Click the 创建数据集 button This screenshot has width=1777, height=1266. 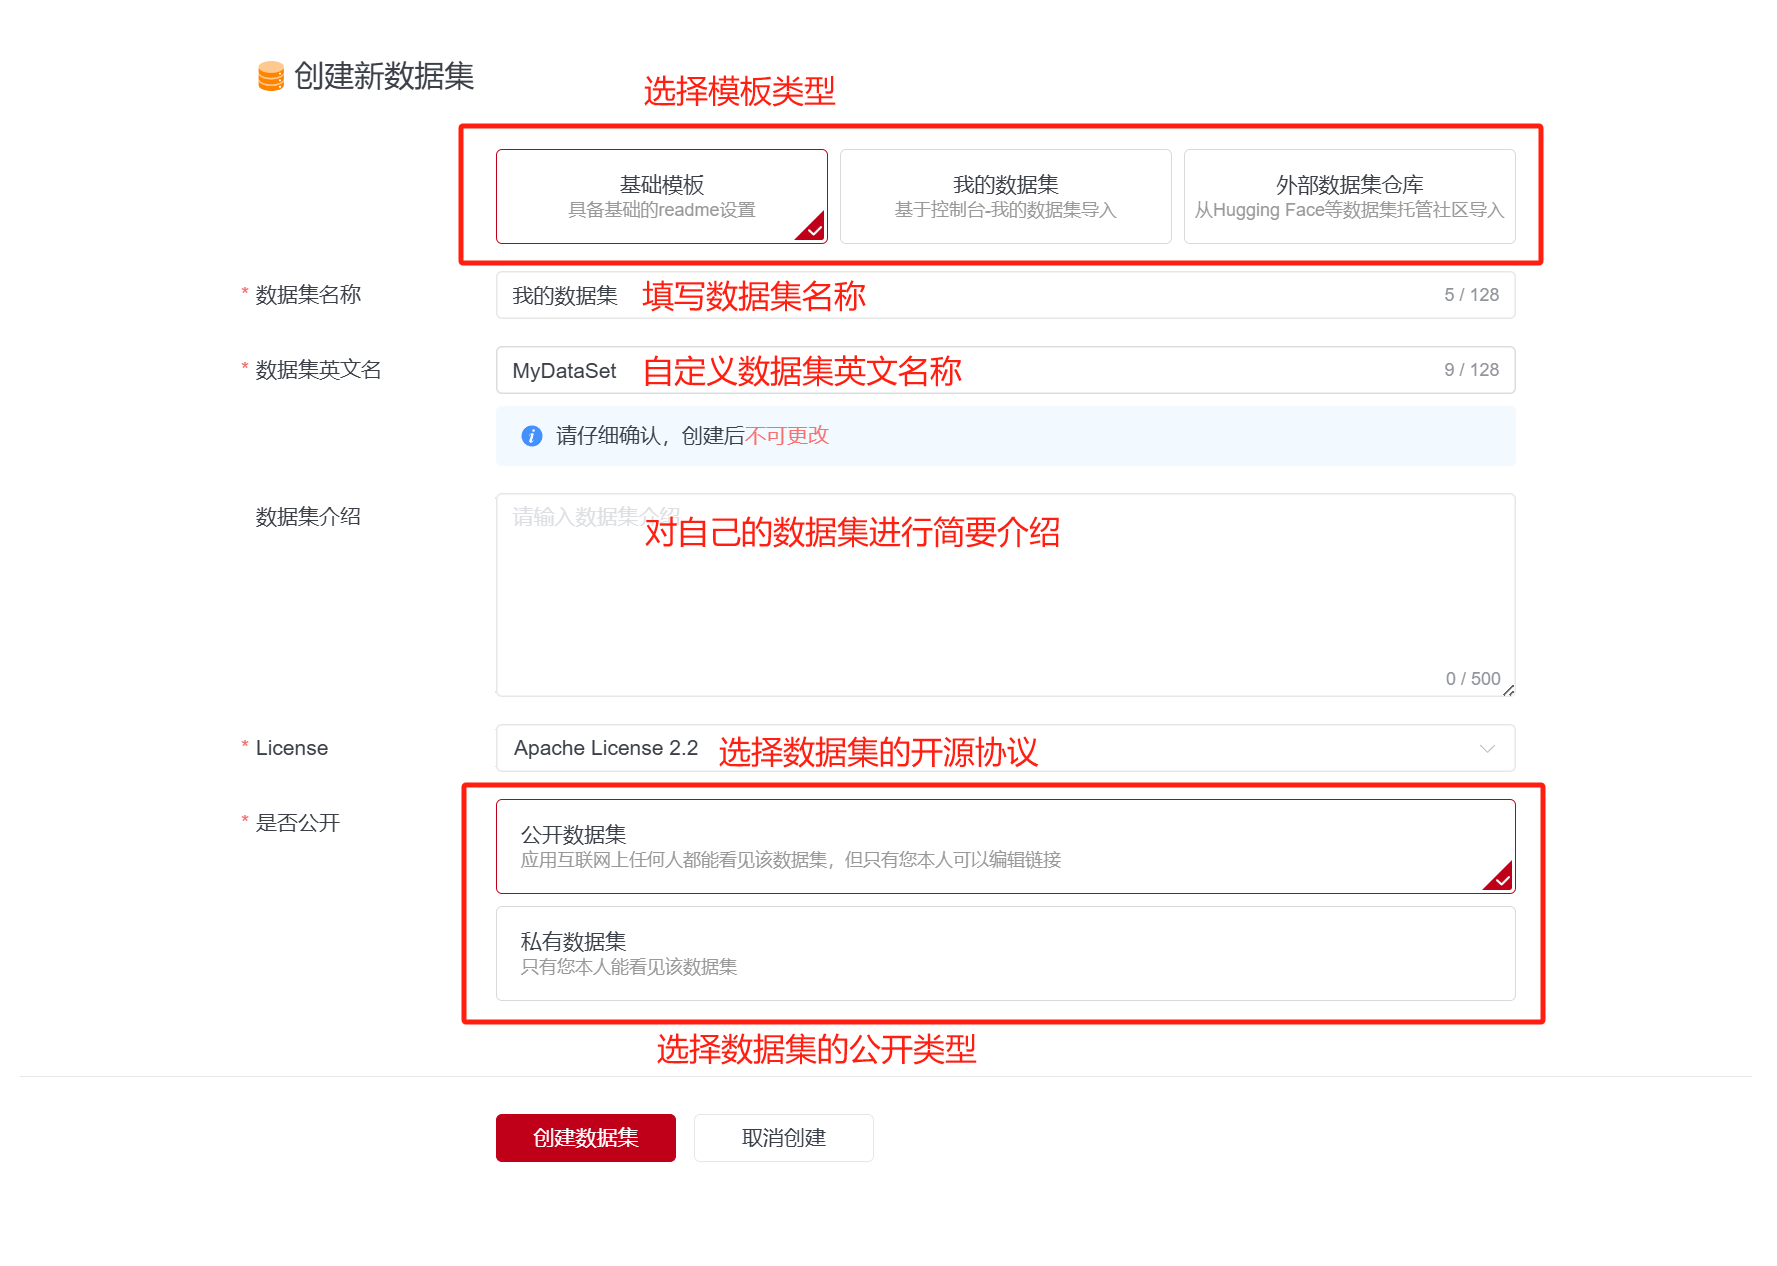585,1138
